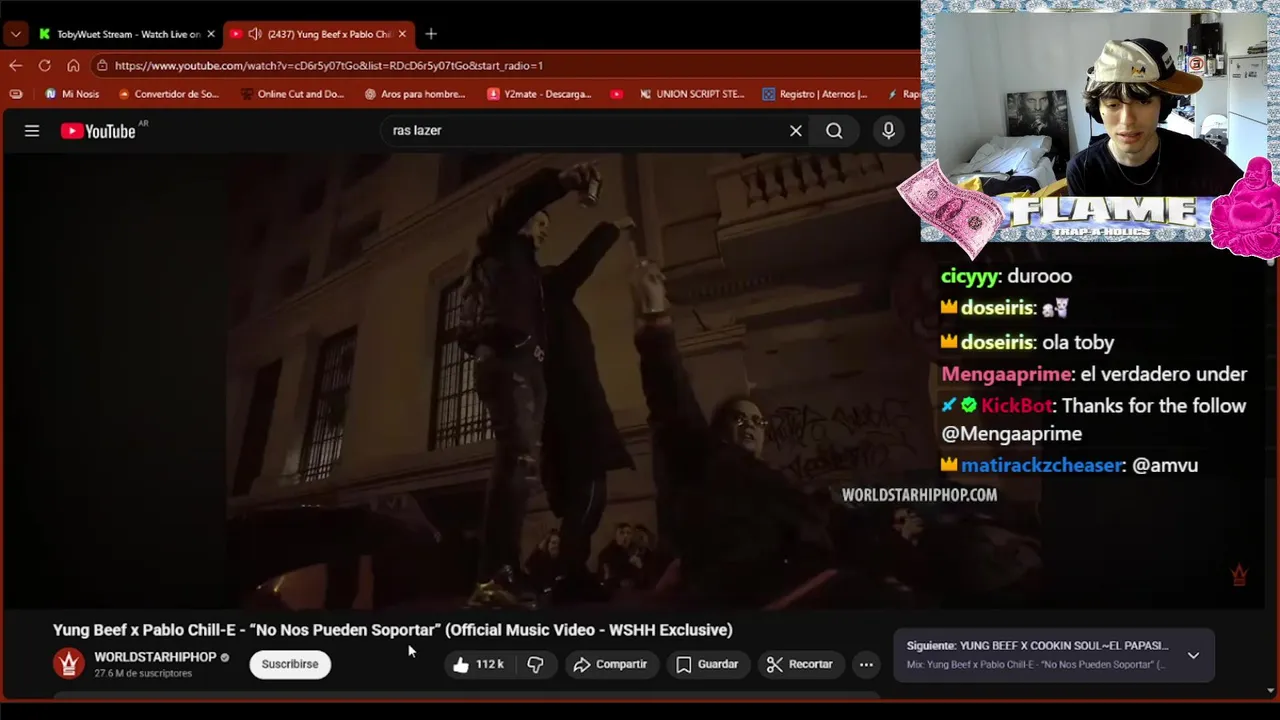The image size is (1280, 720).
Task: Like the video showing 112 k
Action: (478, 664)
